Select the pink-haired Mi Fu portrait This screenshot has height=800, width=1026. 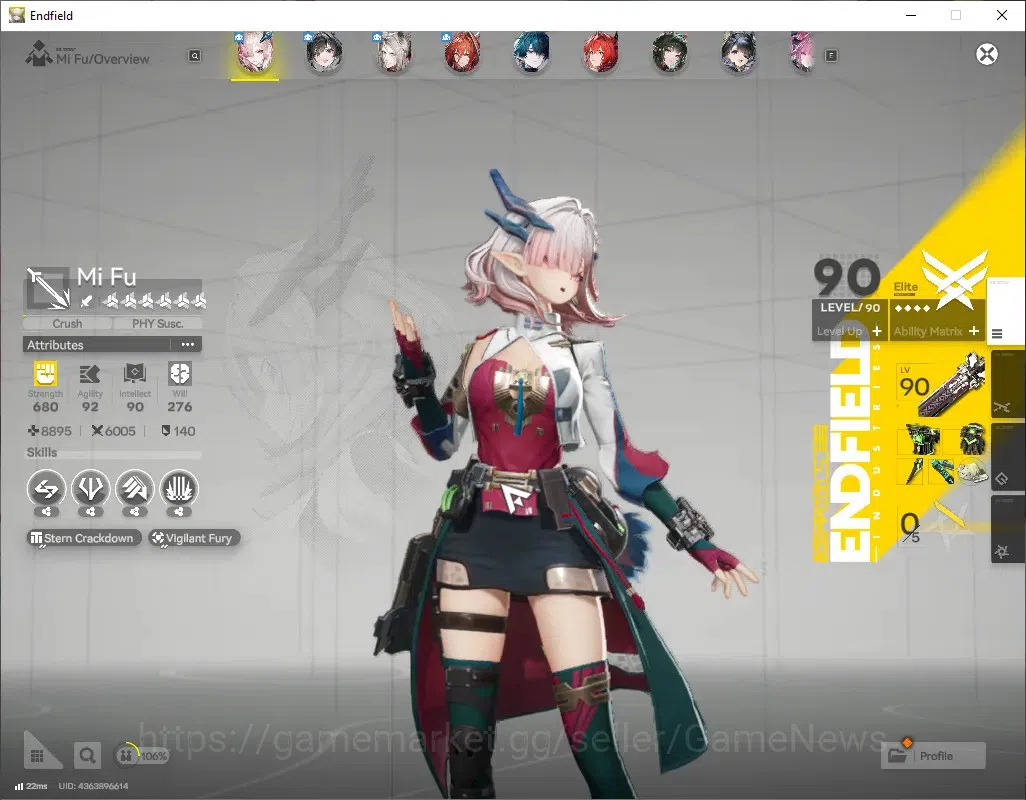tap(255, 52)
